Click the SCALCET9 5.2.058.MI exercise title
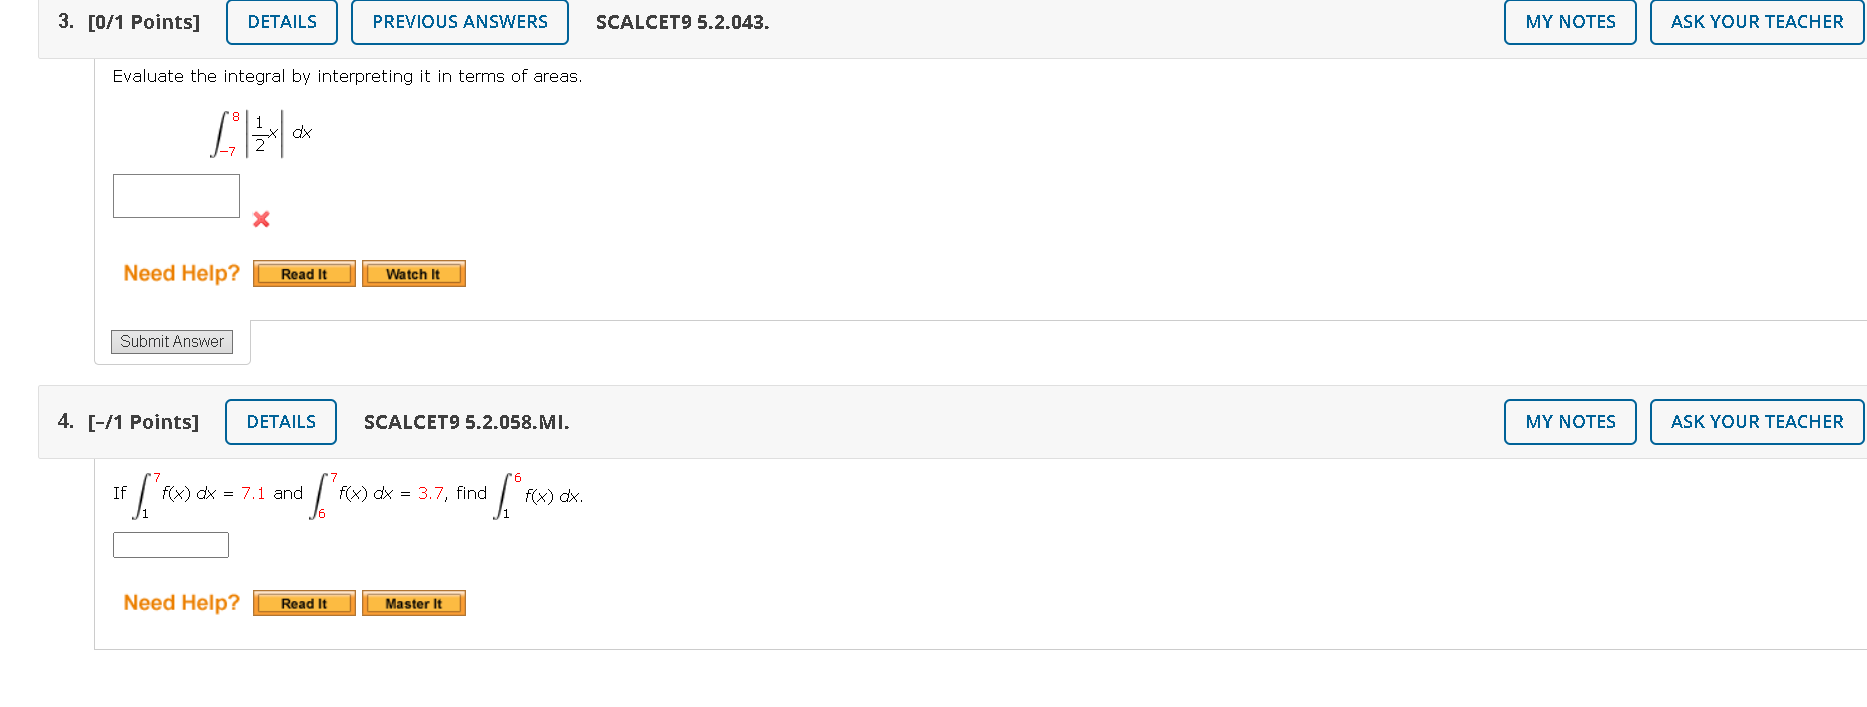1867x707 pixels. (x=466, y=422)
